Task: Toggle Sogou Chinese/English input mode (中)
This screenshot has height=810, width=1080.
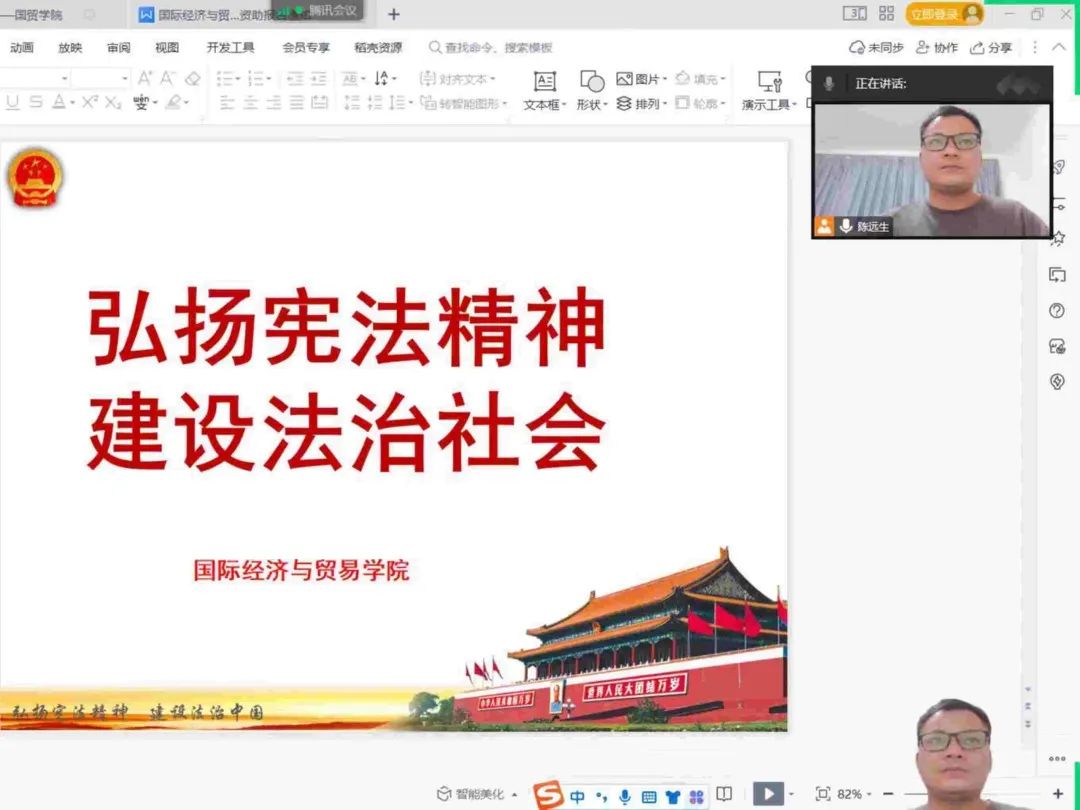Action: click(x=578, y=797)
